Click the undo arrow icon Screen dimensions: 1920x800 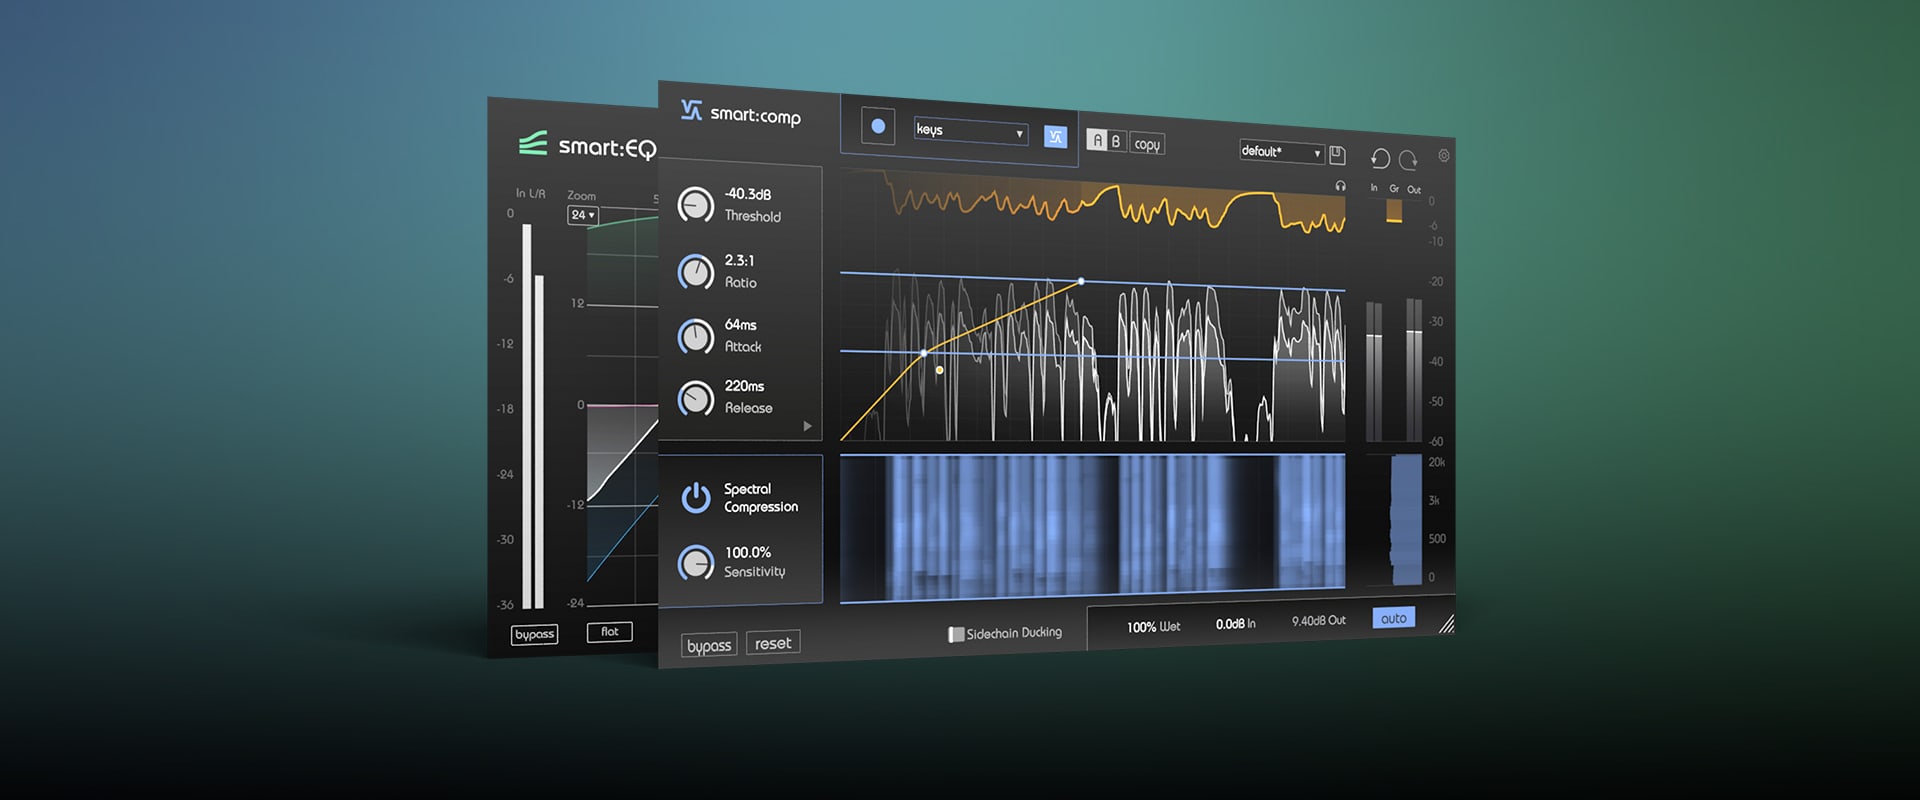coord(1380,158)
